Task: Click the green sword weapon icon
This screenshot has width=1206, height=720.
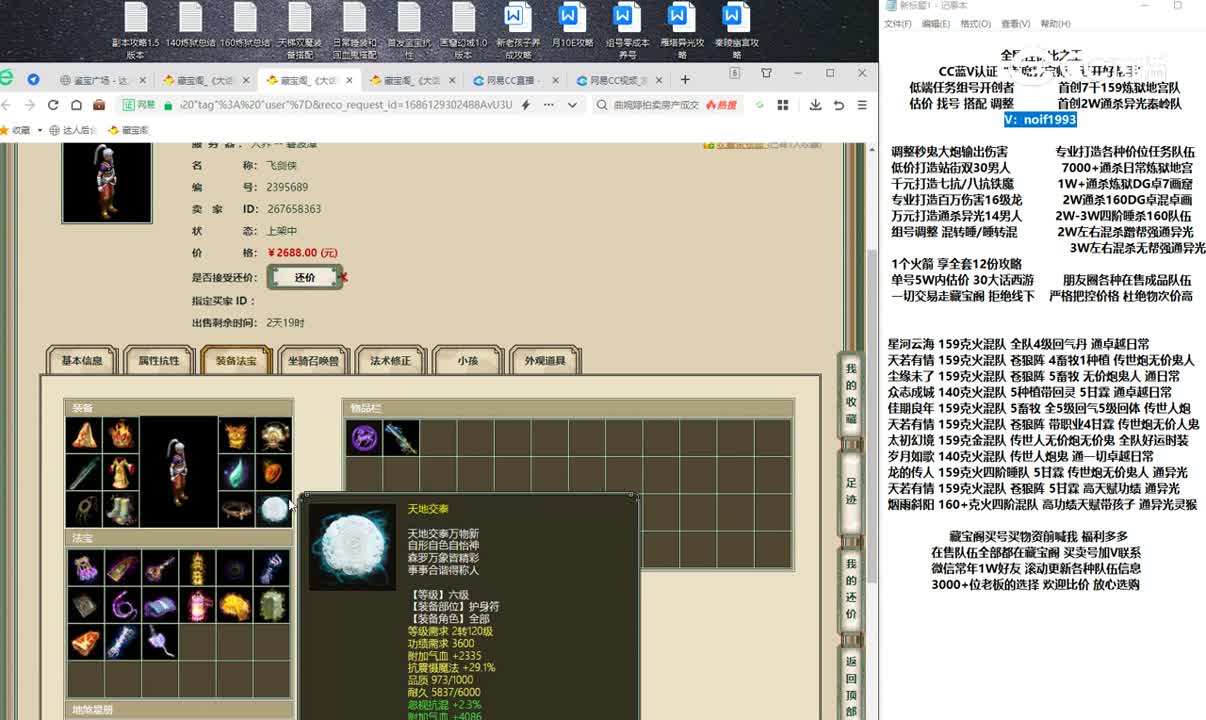Action: (85, 472)
